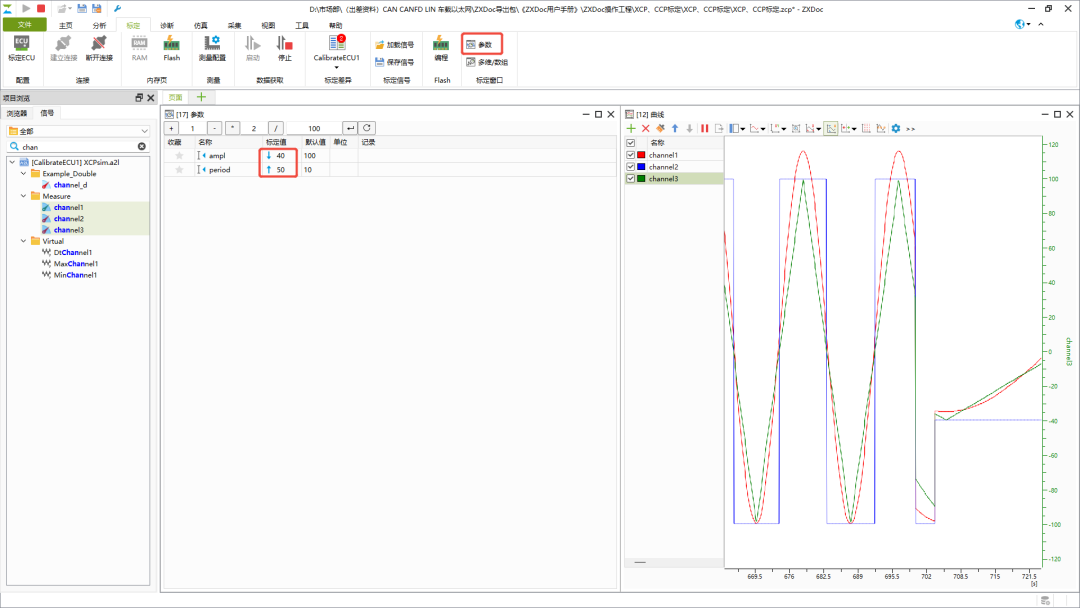Remove the signal with the red X icon
This screenshot has height=608, width=1080.
point(645,129)
